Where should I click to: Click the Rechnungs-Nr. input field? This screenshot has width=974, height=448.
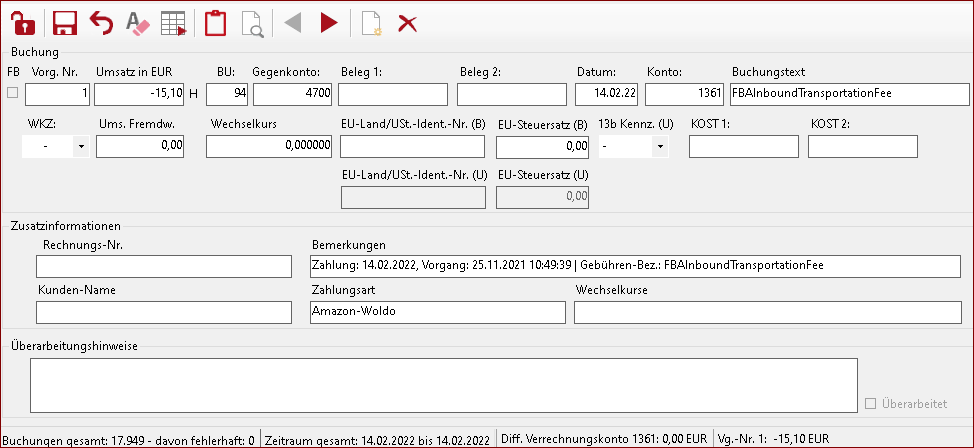(x=164, y=266)
